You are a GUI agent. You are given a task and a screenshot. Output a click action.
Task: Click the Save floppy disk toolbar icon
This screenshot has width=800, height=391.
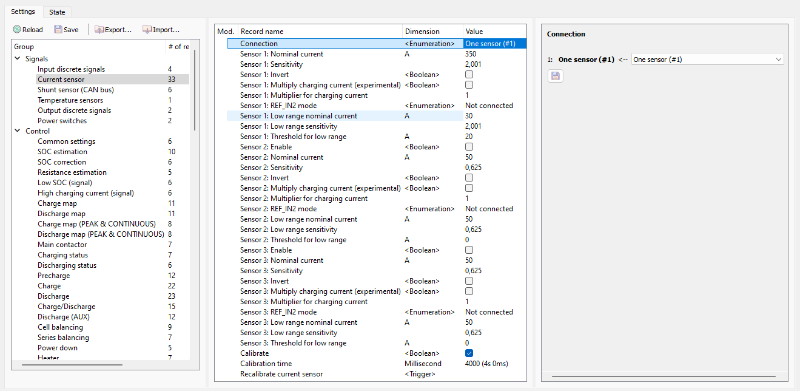click(58, 30)
